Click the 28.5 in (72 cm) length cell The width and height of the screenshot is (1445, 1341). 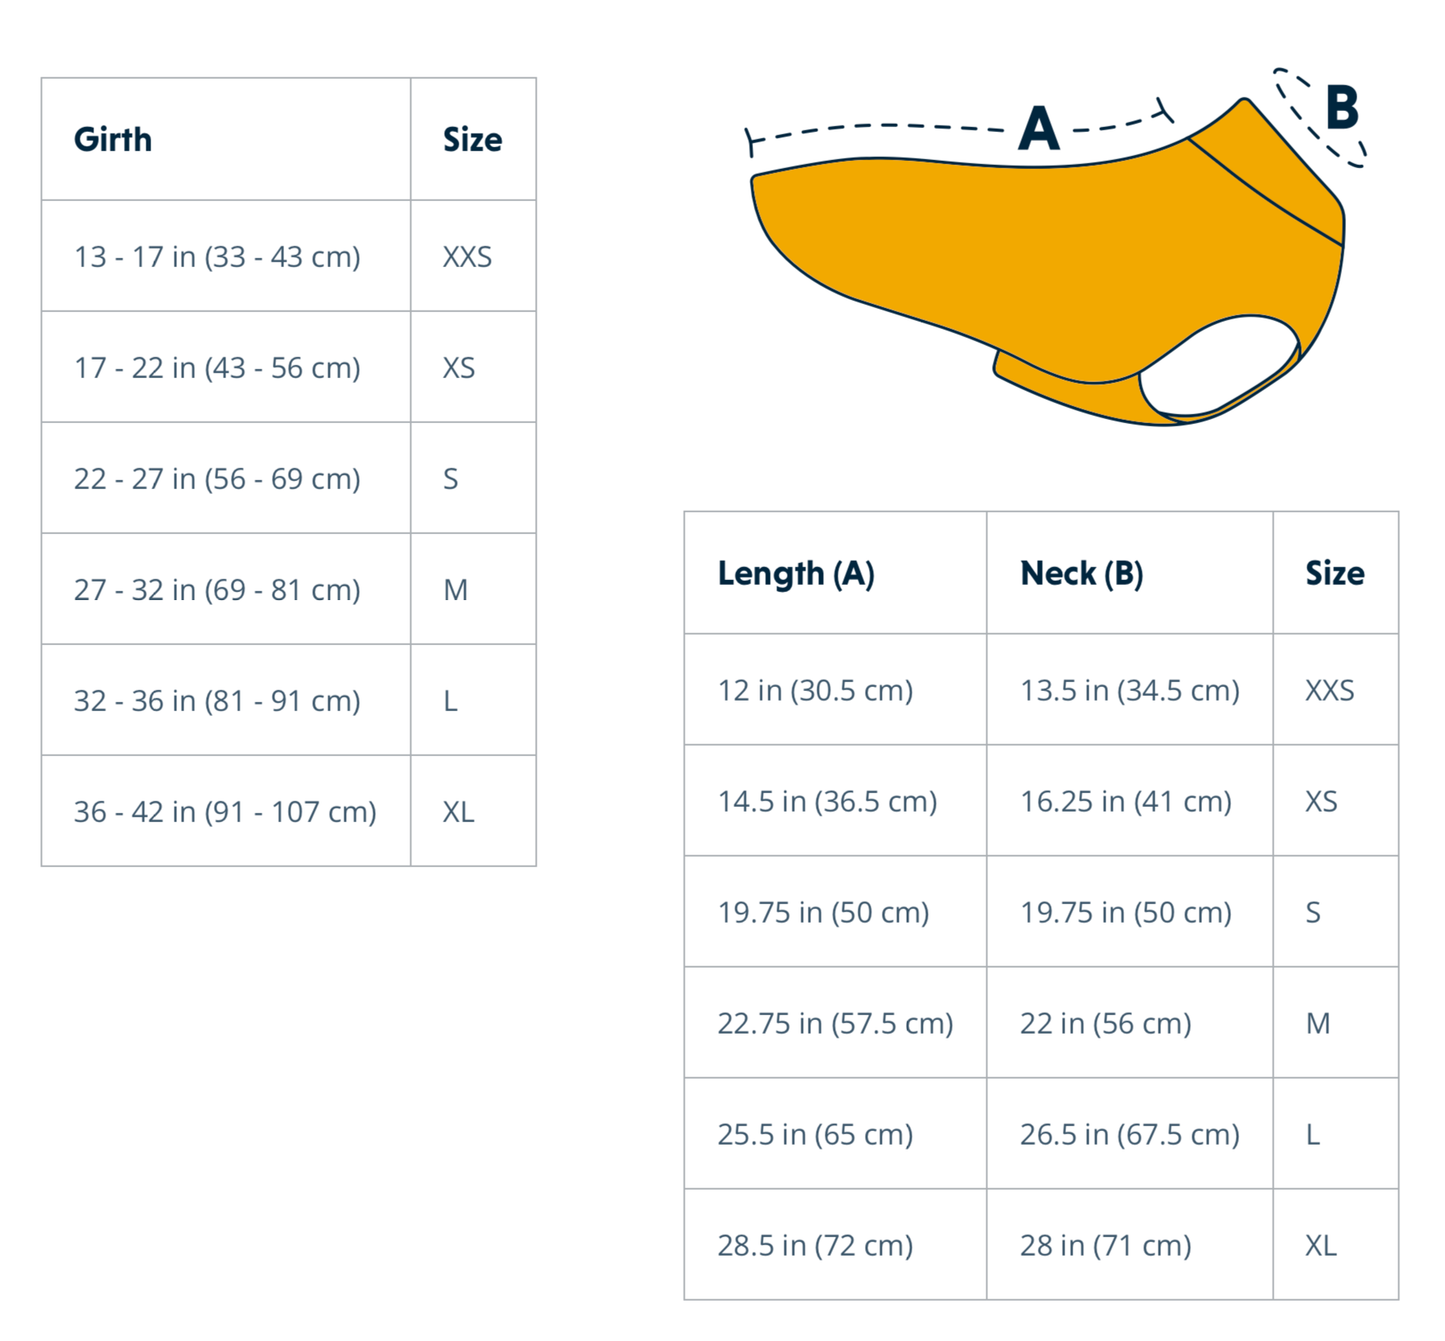click(815, 1246)
